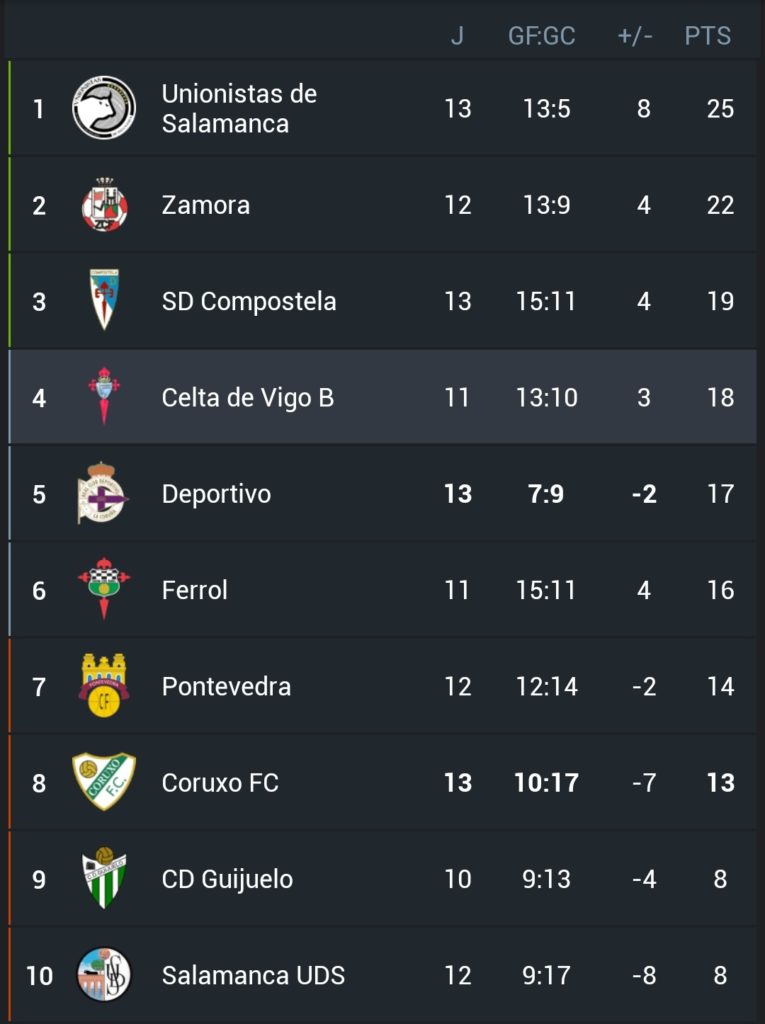This screenshot has width=765, height=1024.
Task: Select the Coruxo FC team name
Action: tap(220, 783)
